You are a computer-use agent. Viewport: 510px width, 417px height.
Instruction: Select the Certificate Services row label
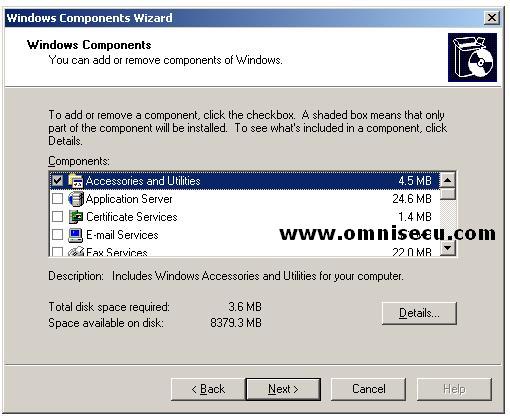tap(132, 217)
